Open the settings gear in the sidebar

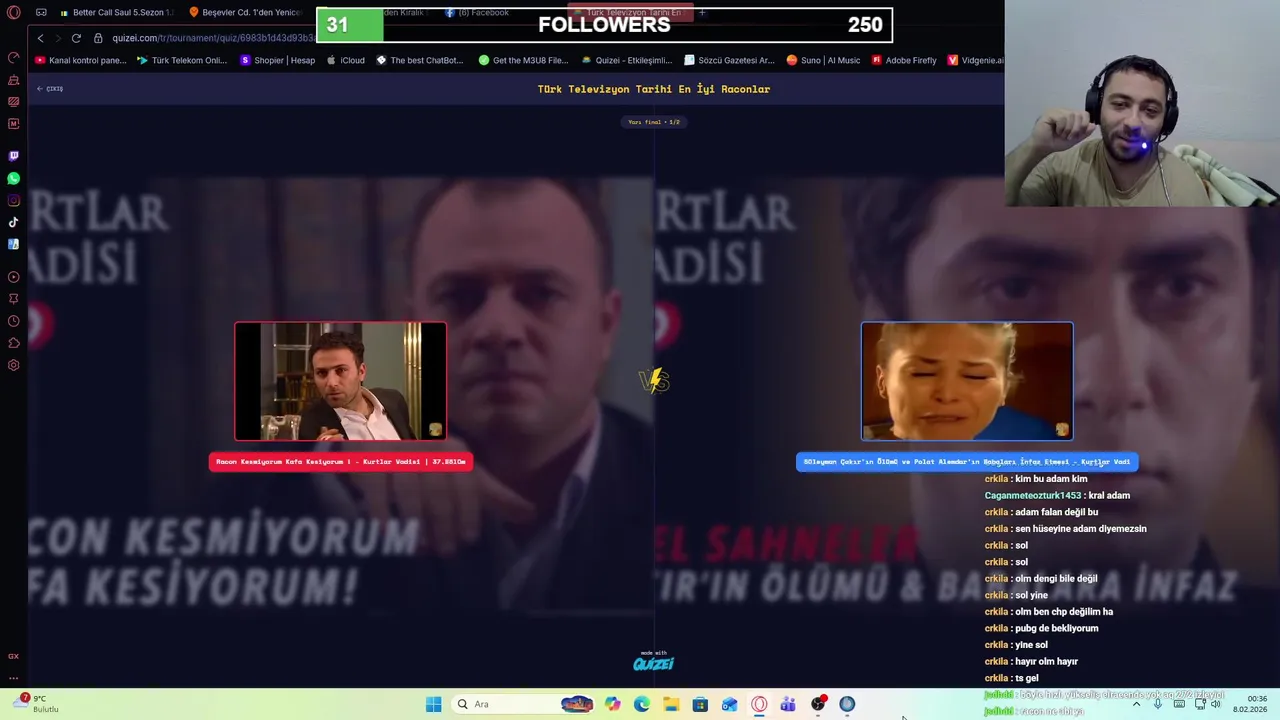click(x=13, y=365)
